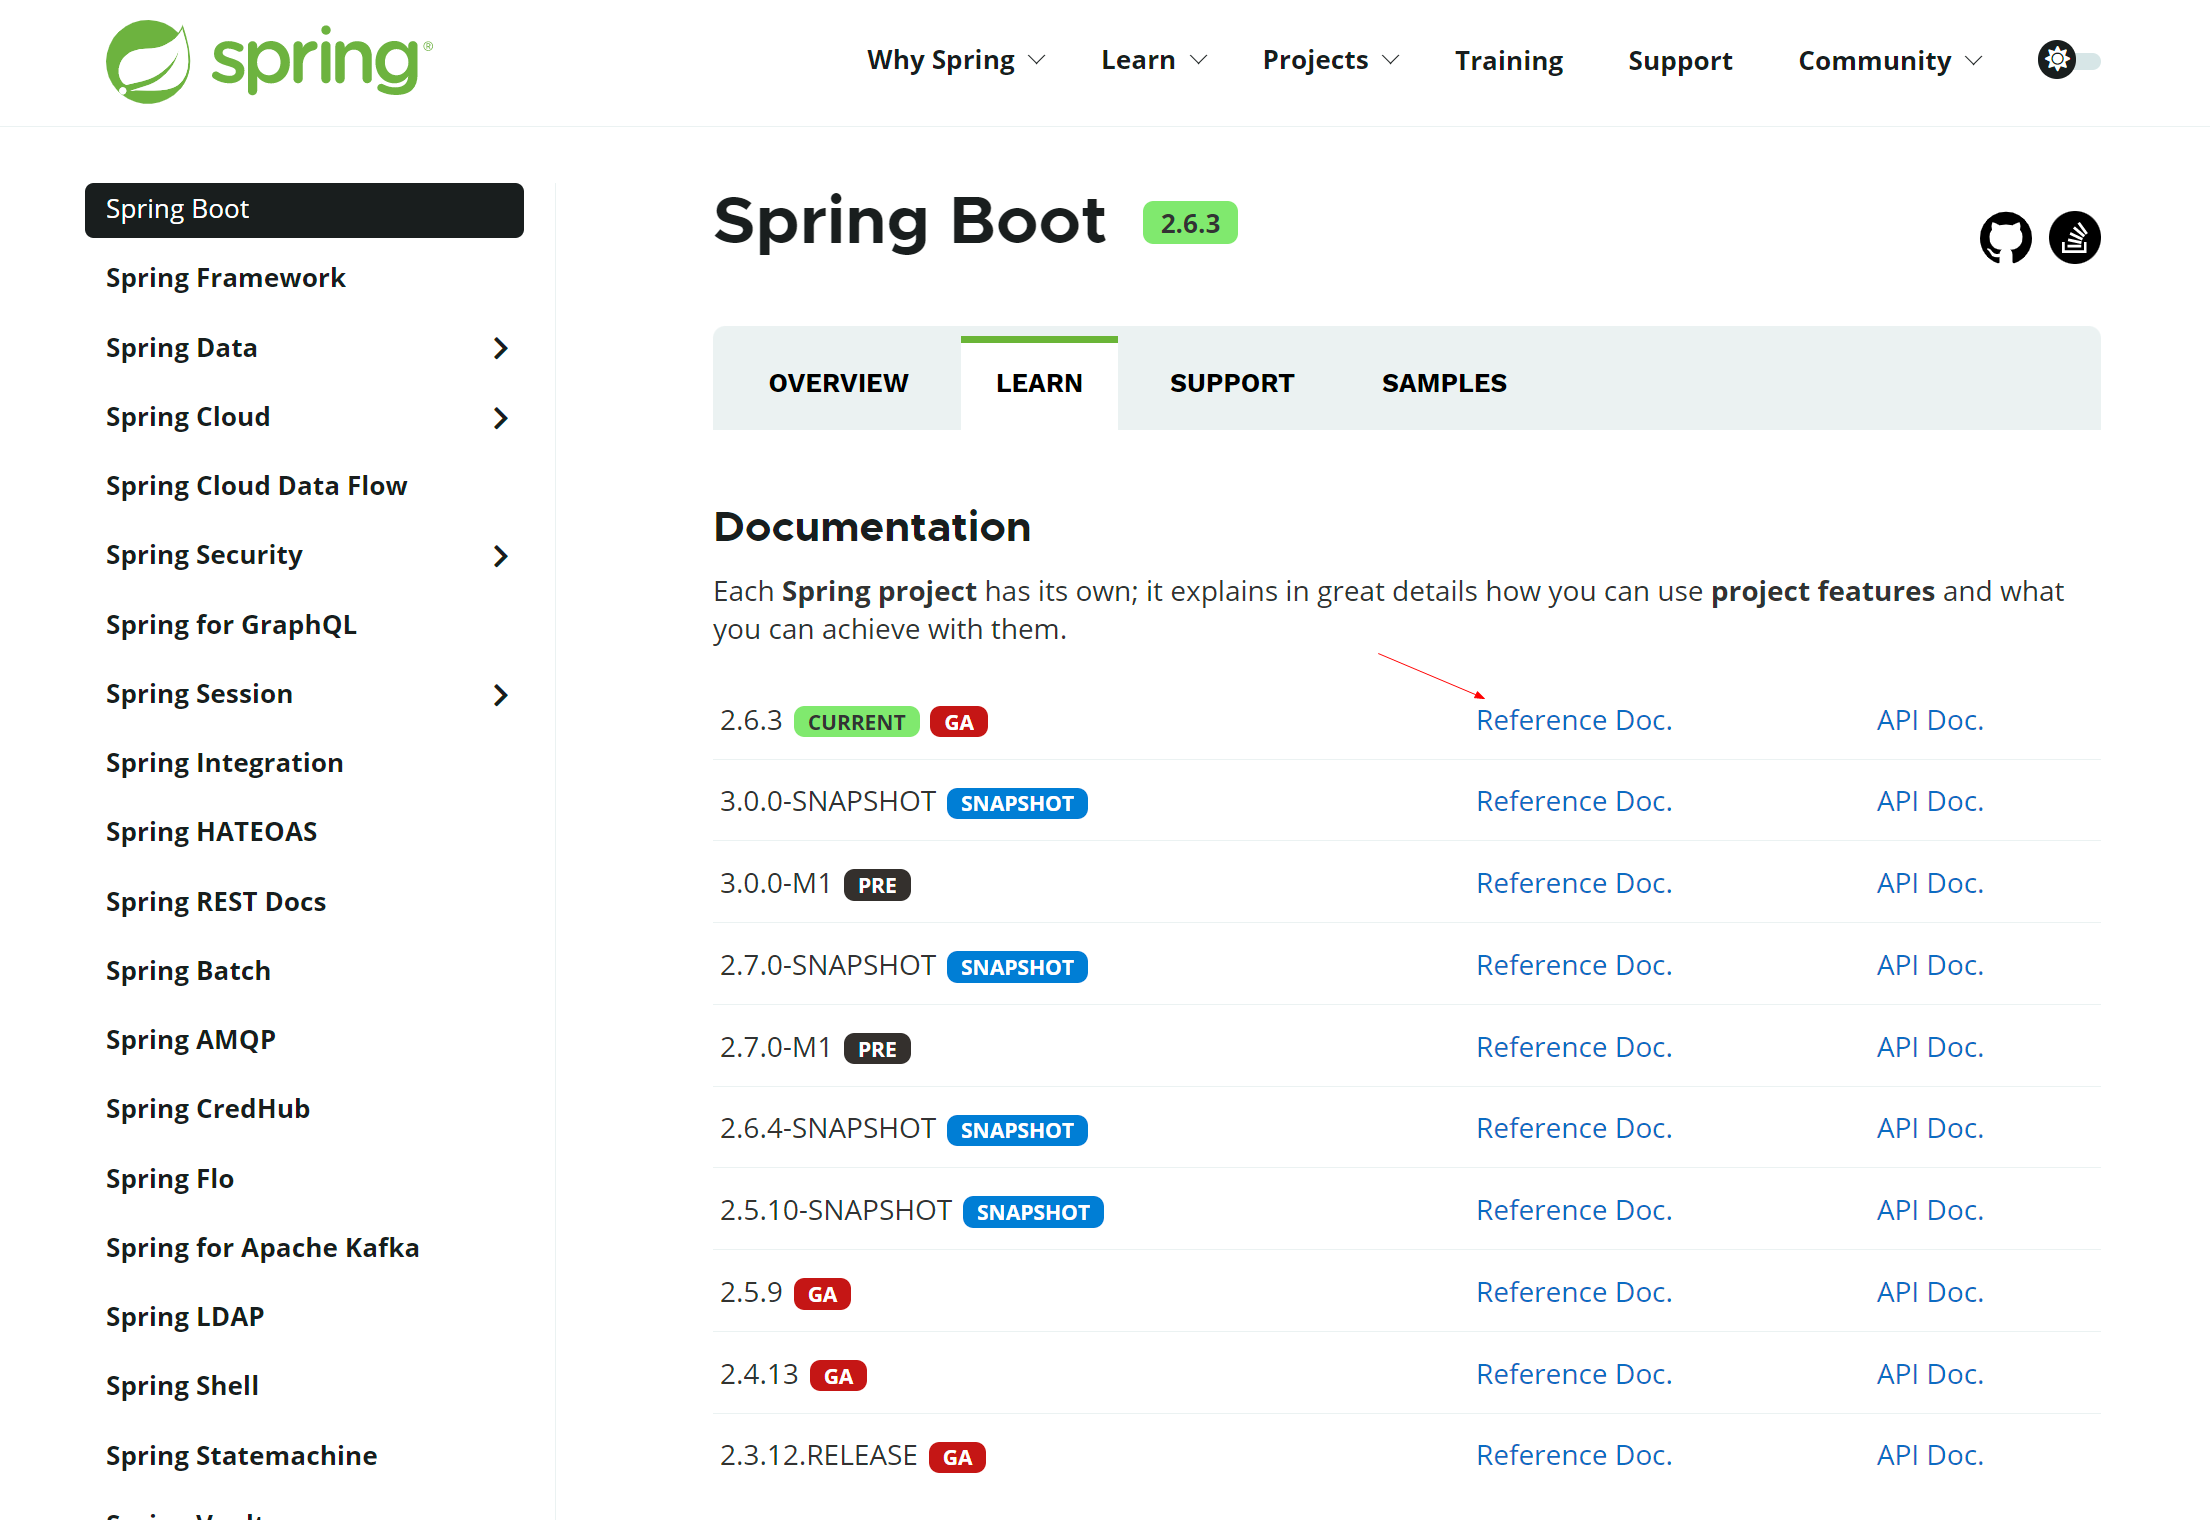Expand the Spring Security submenu chevron
This screenshot has width=2210, height=1520.
click(x=501, y=556)
